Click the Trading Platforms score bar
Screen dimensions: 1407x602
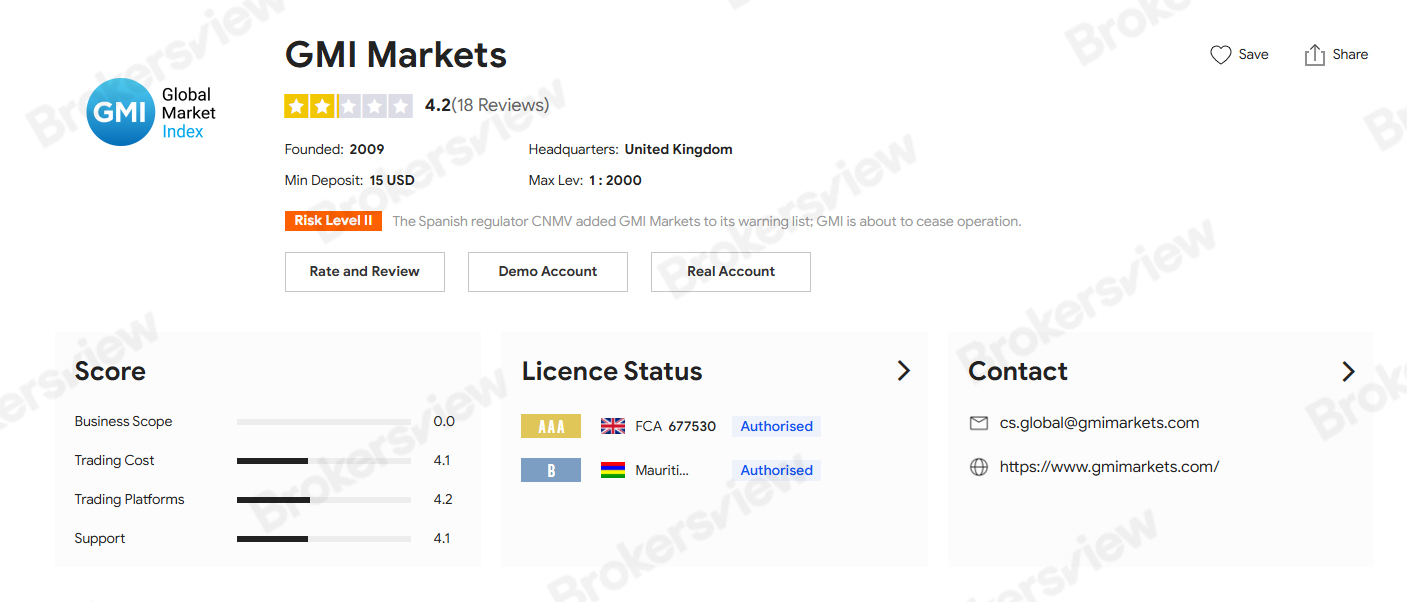[323, 499]
